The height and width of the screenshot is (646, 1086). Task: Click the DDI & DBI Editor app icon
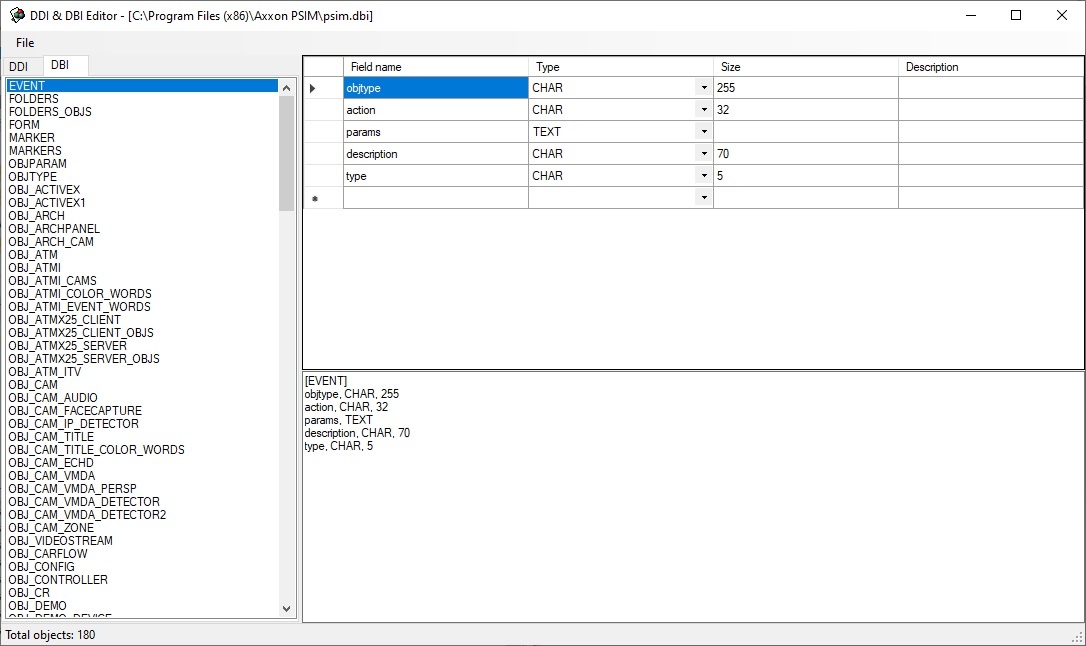tap(17, 16)
